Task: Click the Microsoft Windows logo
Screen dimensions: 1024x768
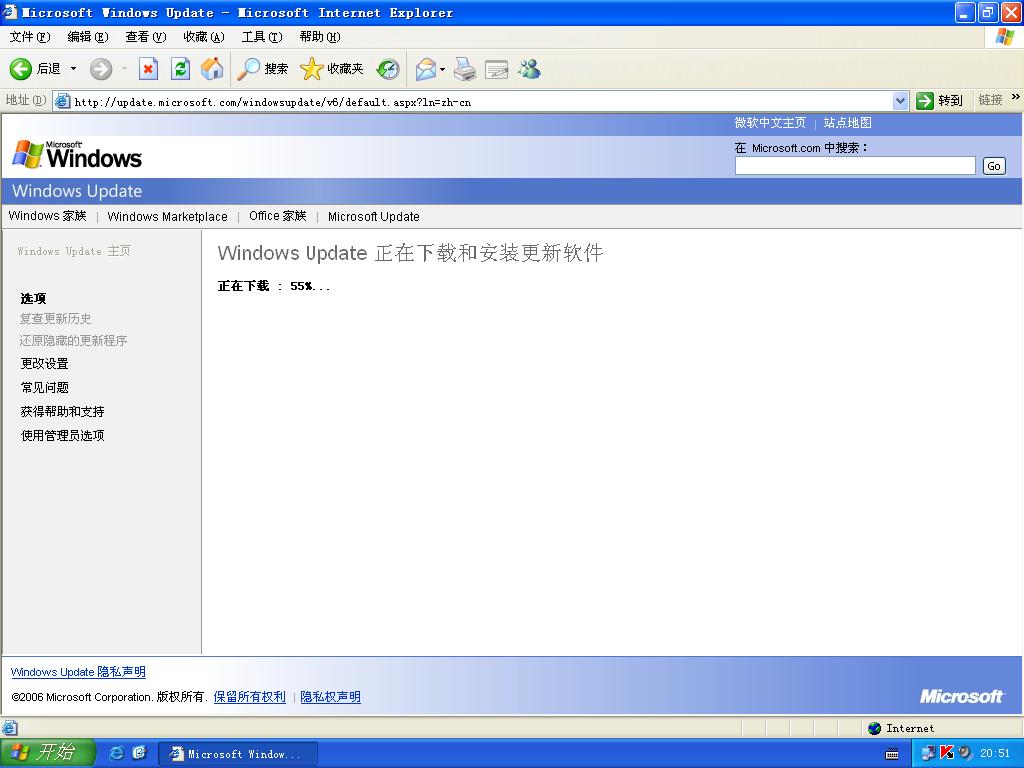Action: click(x=77, y=155)
